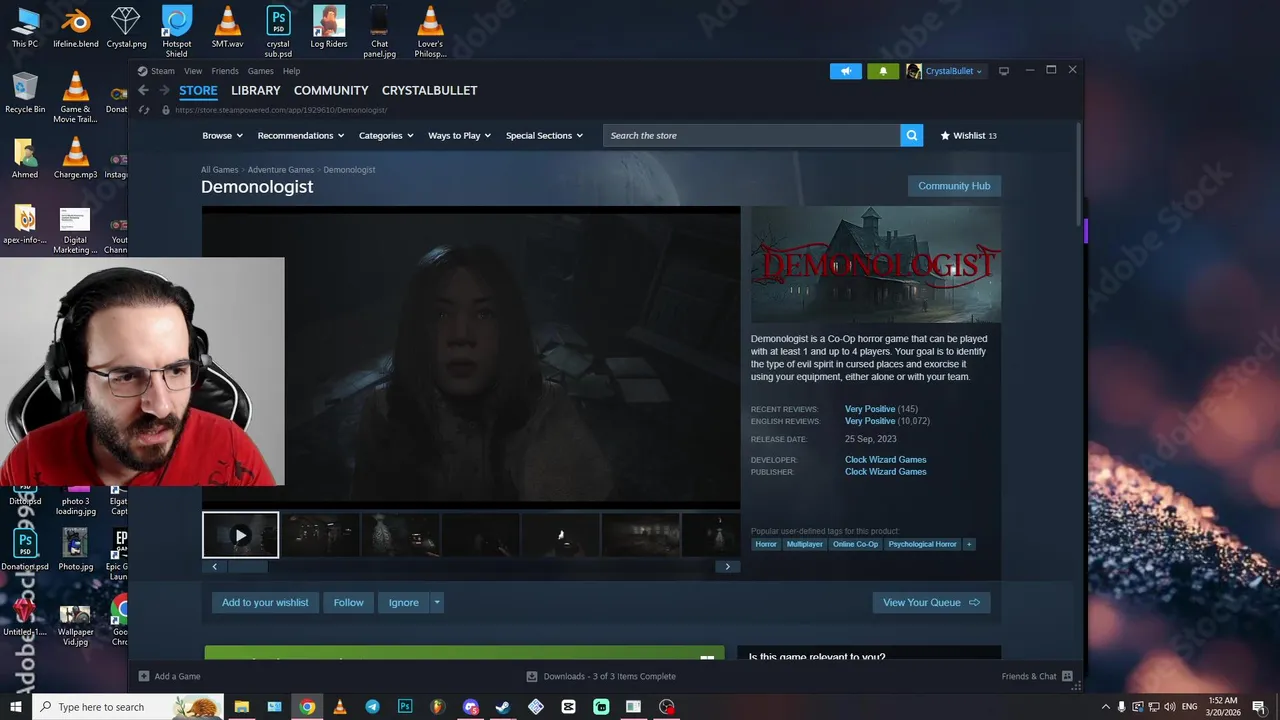This screenshot has width=1280, height=720.
Task: Open the CrystalBullet account dropdown
Action: 954,71
